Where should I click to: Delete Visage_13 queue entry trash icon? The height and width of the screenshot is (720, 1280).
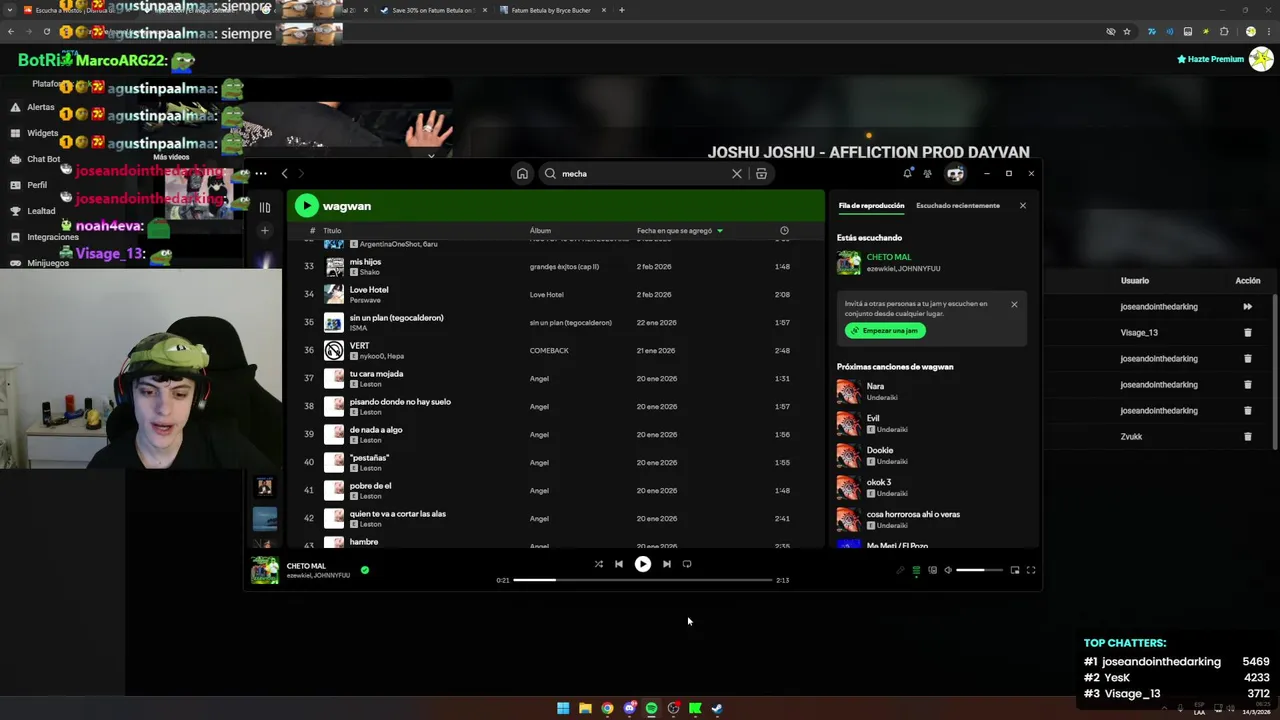tap(1247, 333)
